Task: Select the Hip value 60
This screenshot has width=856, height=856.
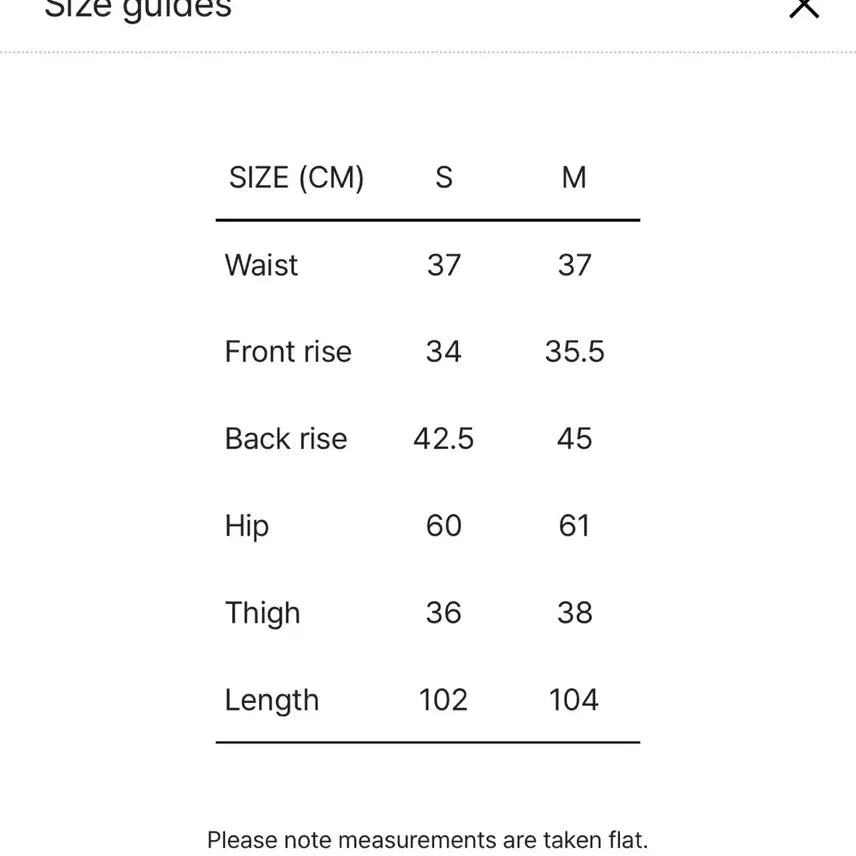Action: (444, 526)
